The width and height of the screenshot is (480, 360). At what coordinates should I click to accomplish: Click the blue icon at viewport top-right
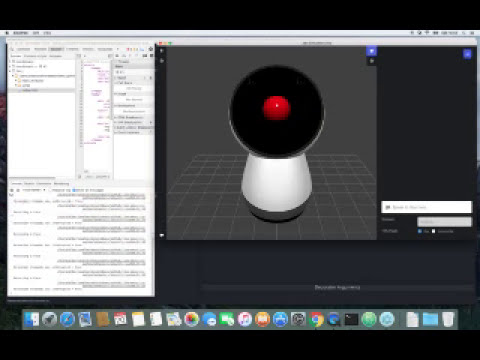pos(372,51)
